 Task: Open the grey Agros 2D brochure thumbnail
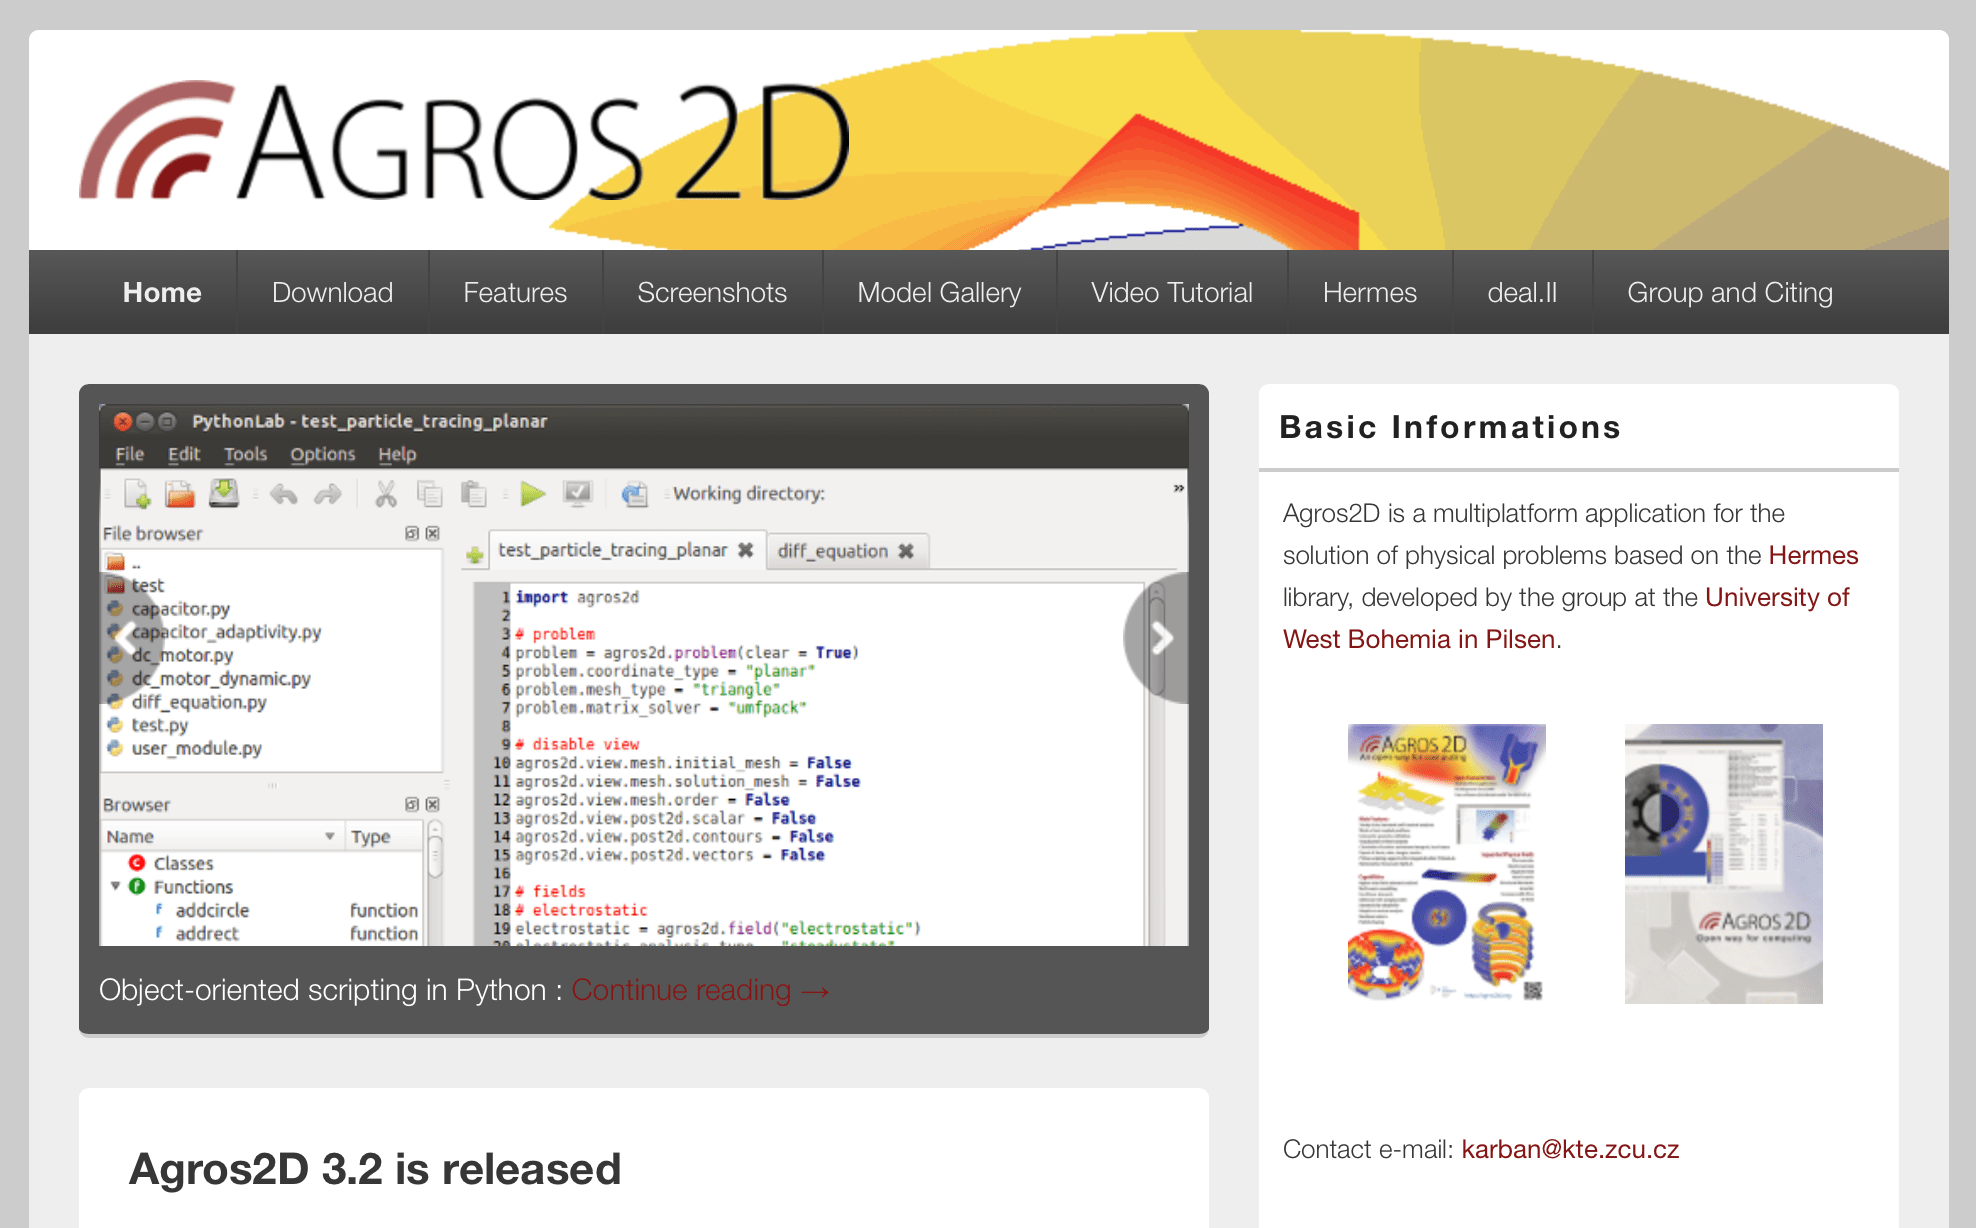pos(1723,863)
